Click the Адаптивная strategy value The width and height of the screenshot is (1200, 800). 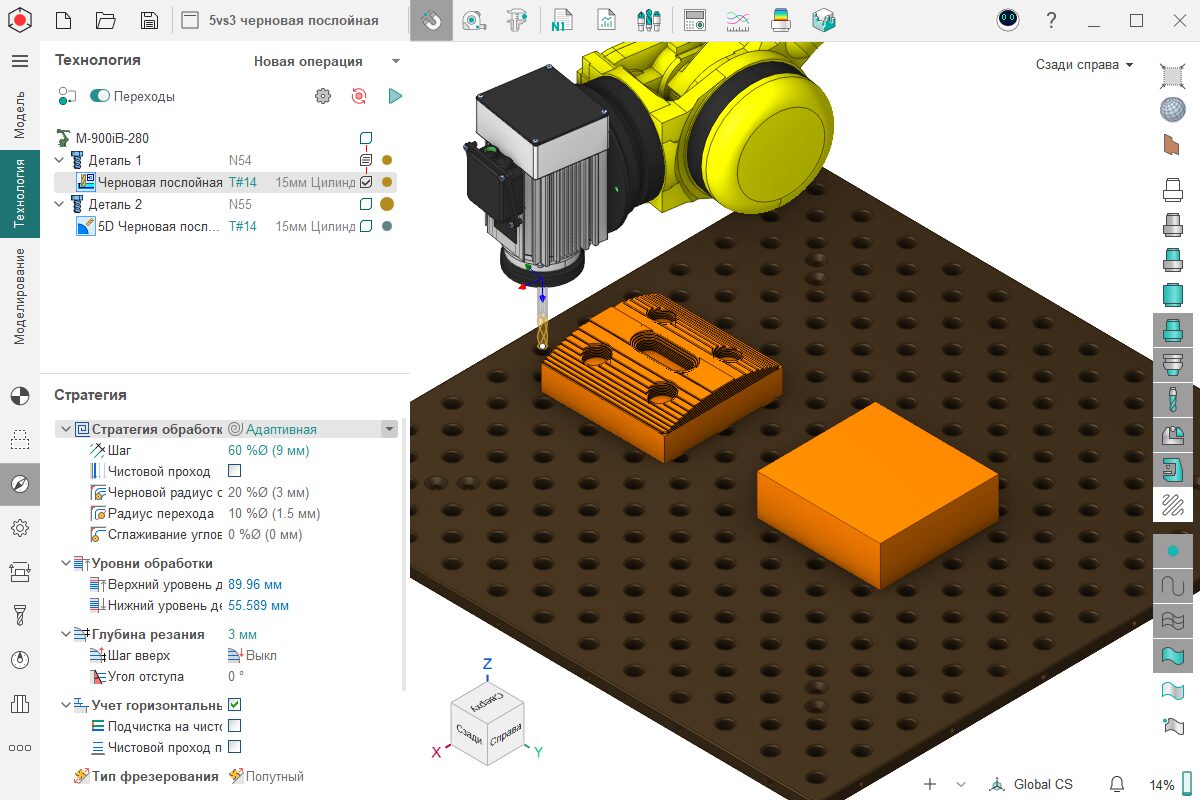click(x=280, y=429)
